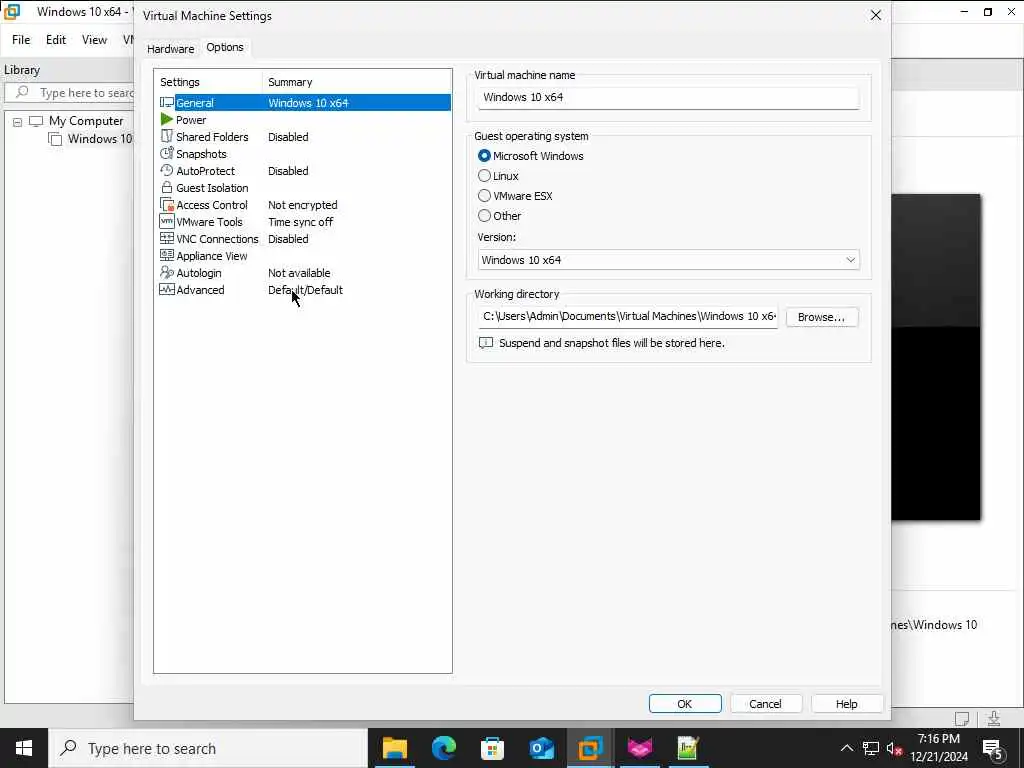
Task: Open Outlook from the taskbar
Action: click(541, 748)
